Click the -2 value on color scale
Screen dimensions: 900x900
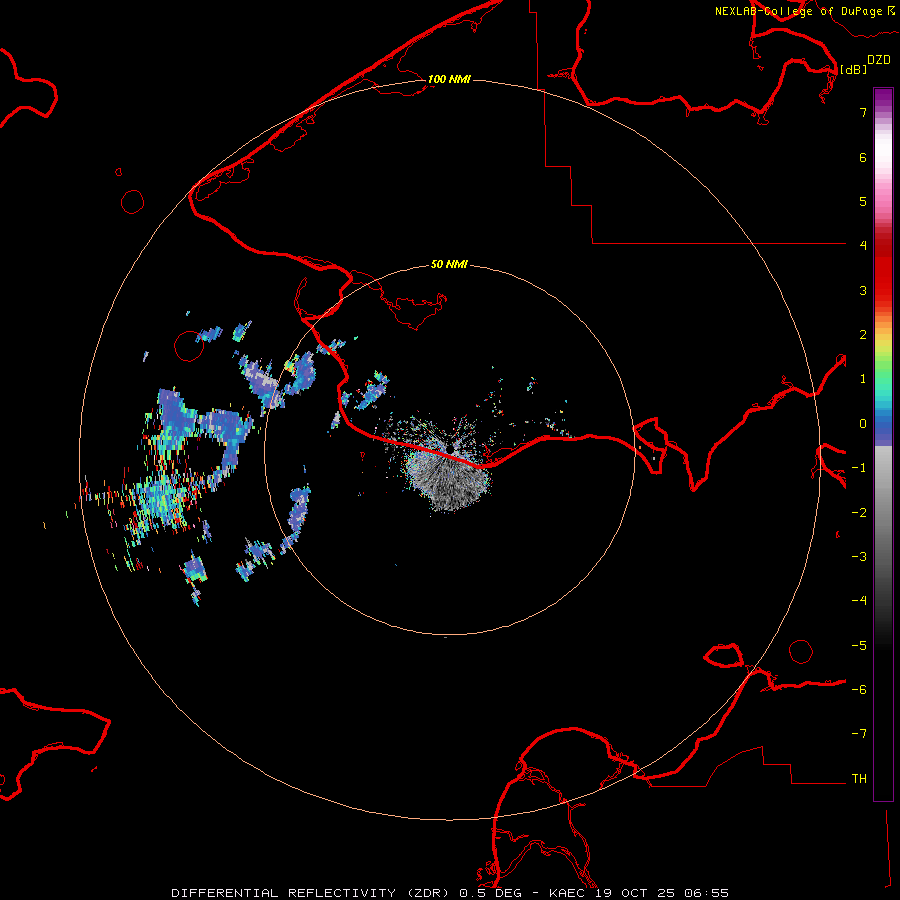[859, 513]
